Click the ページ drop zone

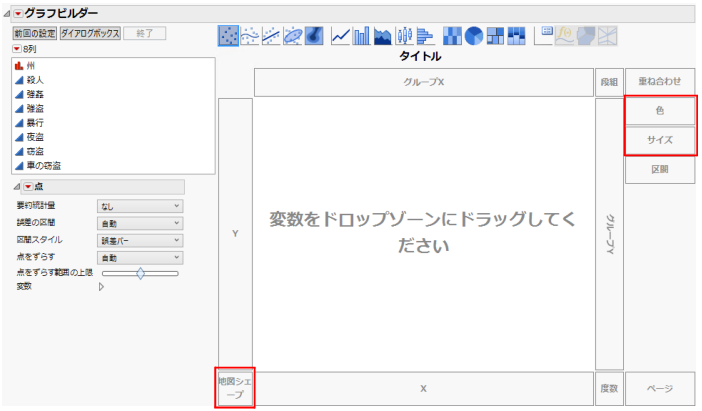[660, 389]
